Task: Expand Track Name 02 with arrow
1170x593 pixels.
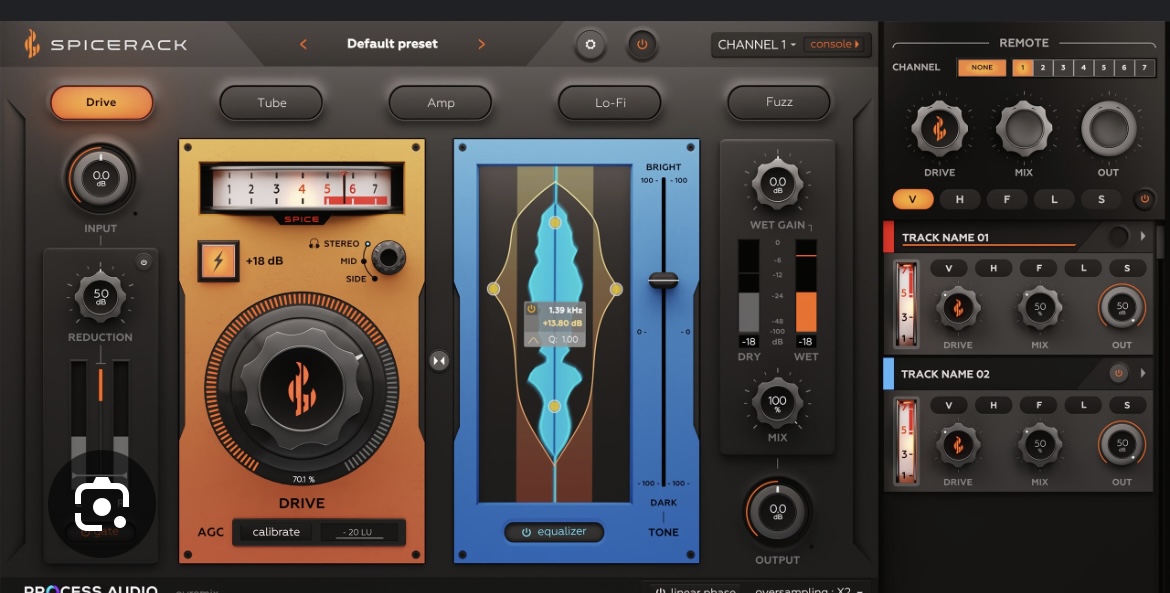Action: [1143, 373]
